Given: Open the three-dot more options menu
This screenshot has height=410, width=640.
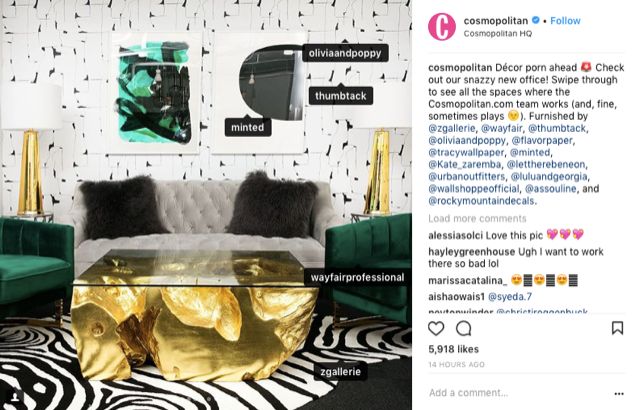Looking at the screenshot, I should point(619,394).
